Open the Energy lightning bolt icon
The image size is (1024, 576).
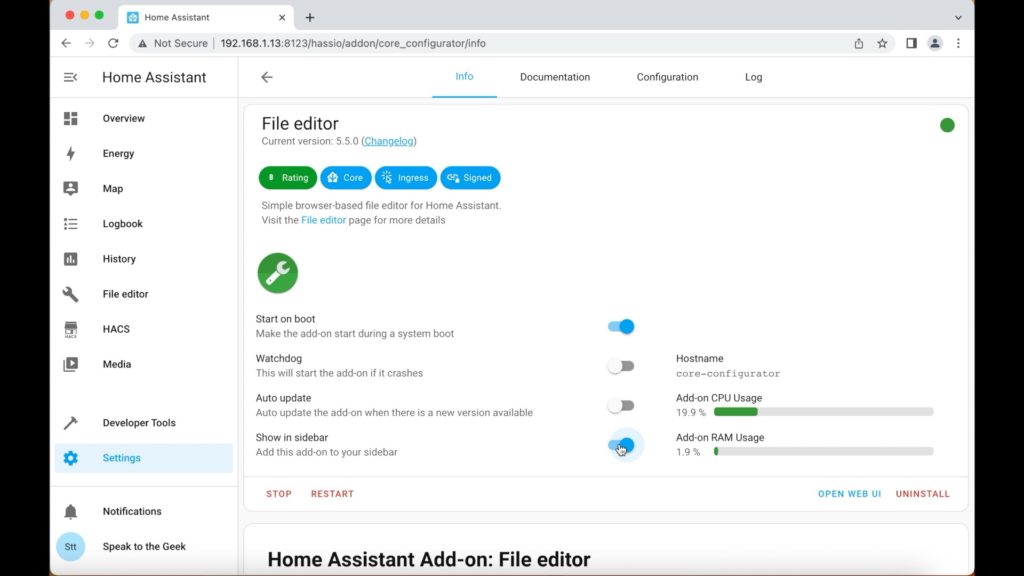click(71, 153)
